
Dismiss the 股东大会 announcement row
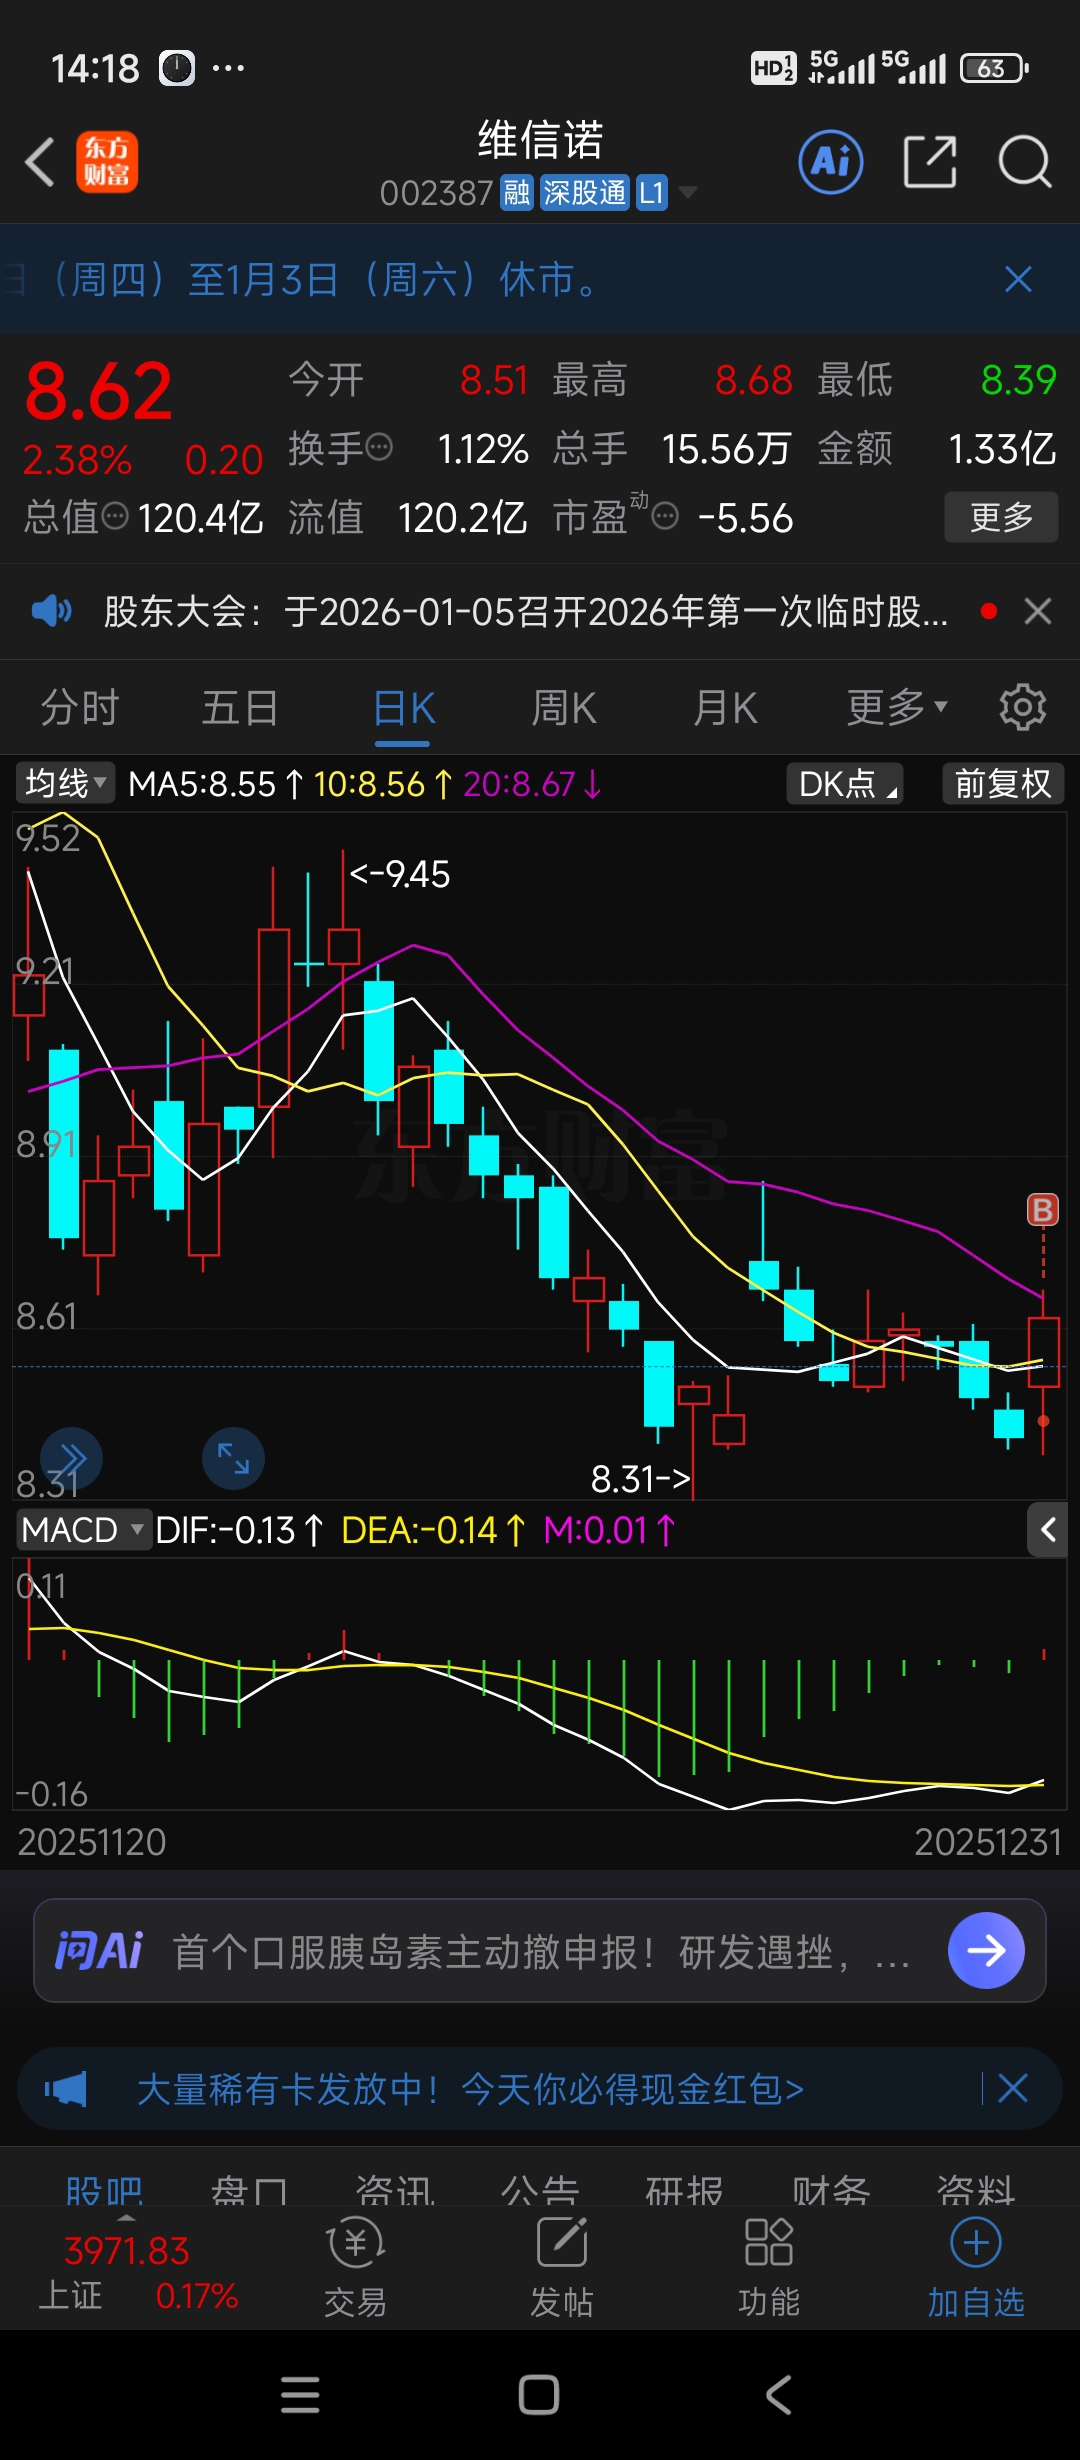tap(1038, 611)
